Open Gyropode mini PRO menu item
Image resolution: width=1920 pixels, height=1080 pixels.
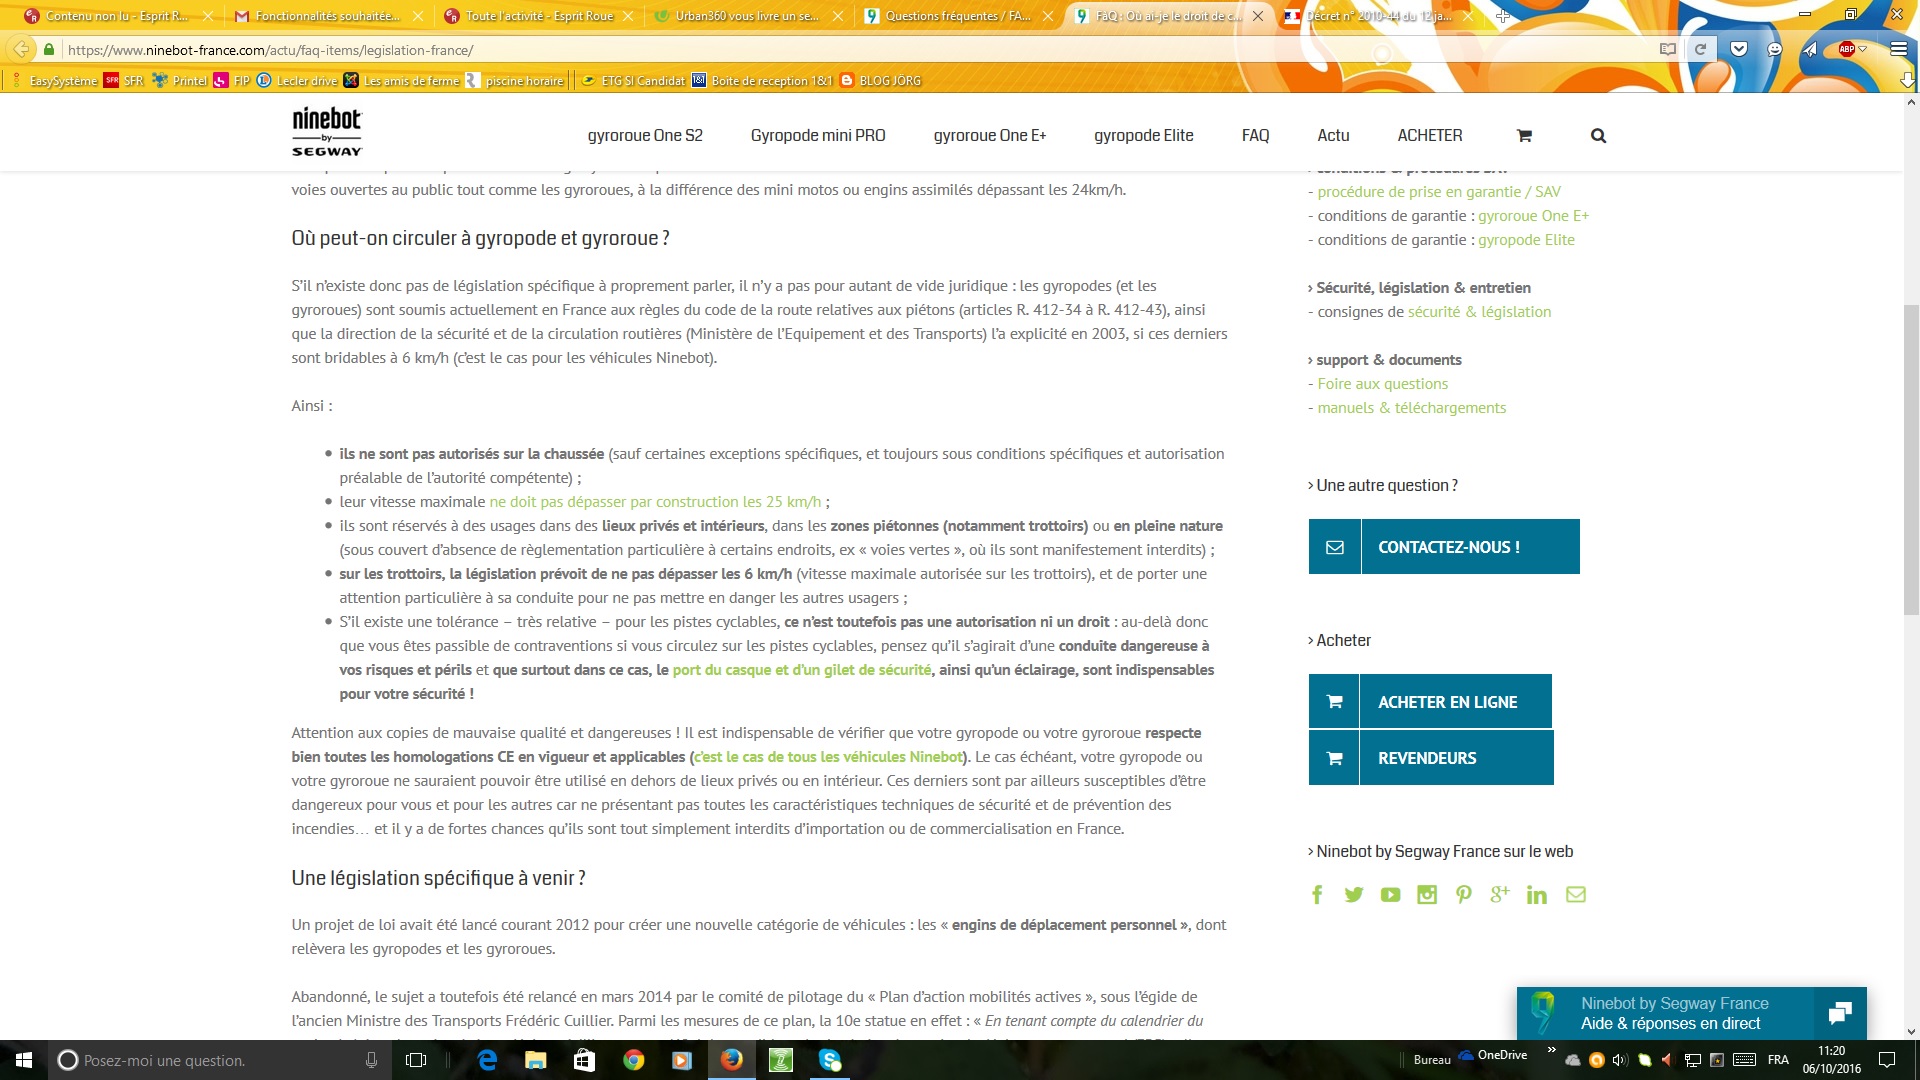click(818, 136)
